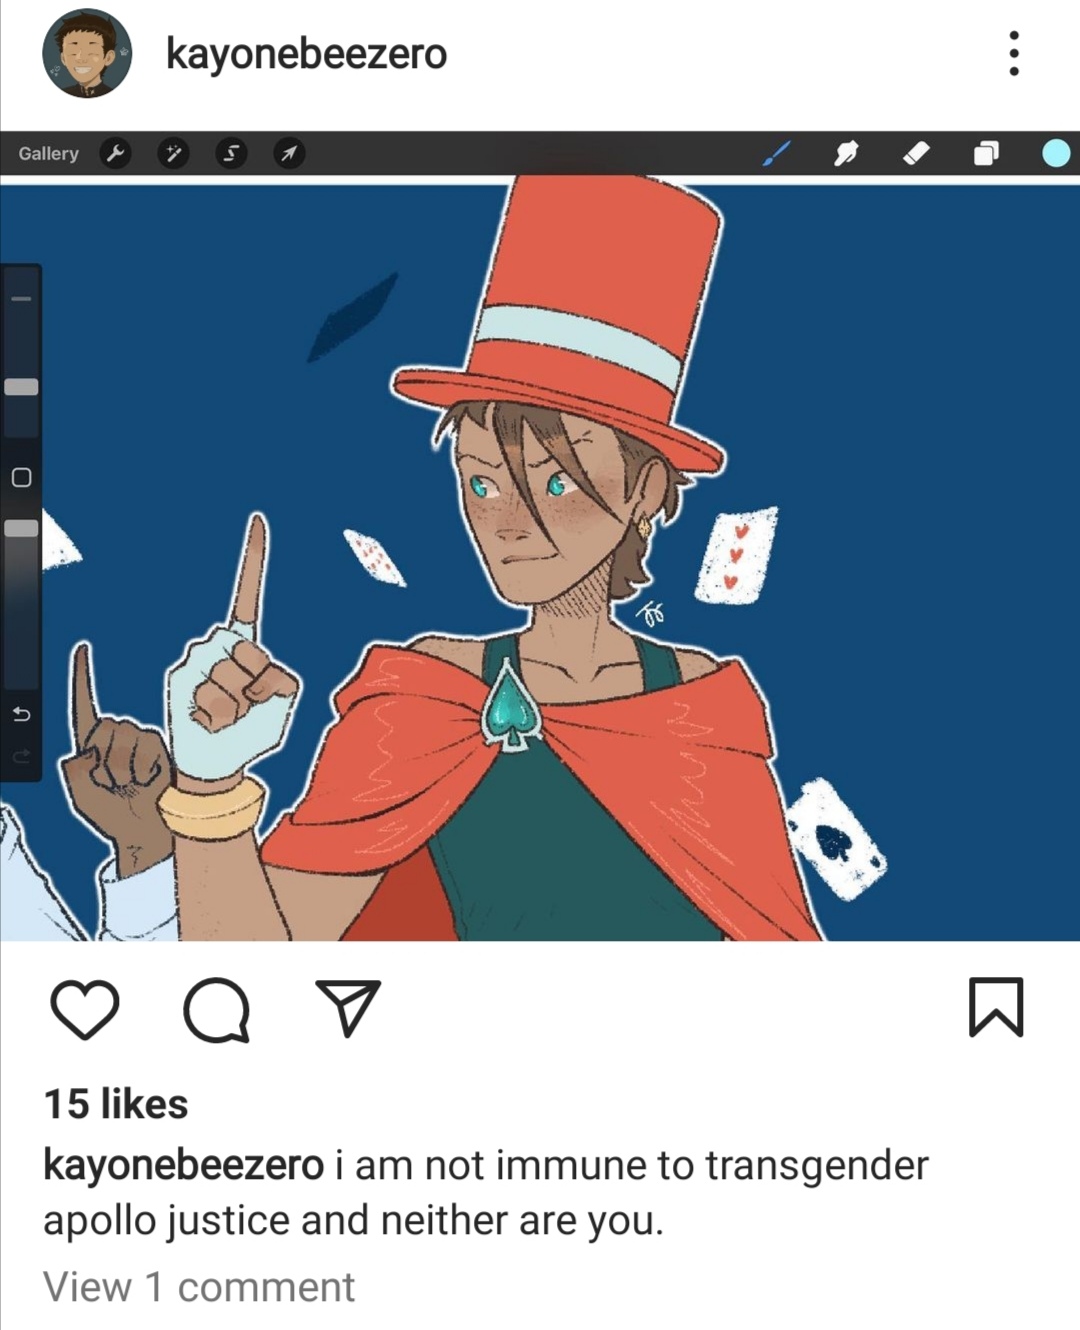Viewport: 1080px width, 1330px height.
Task: Select the Gallery button in Procreate toolbar
Action: [48, 153]
